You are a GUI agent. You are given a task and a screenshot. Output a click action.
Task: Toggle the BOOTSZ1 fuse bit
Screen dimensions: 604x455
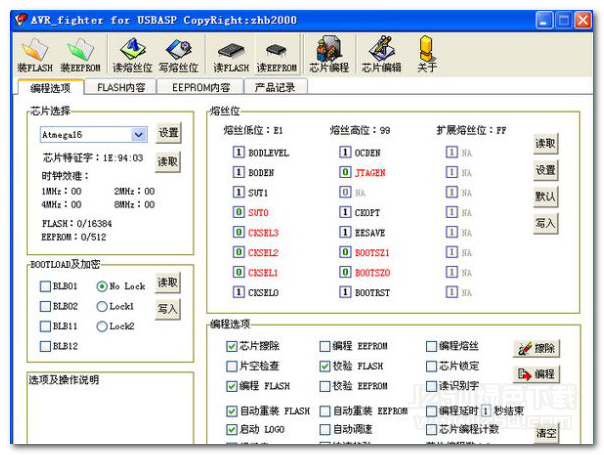tap(345, 252)
